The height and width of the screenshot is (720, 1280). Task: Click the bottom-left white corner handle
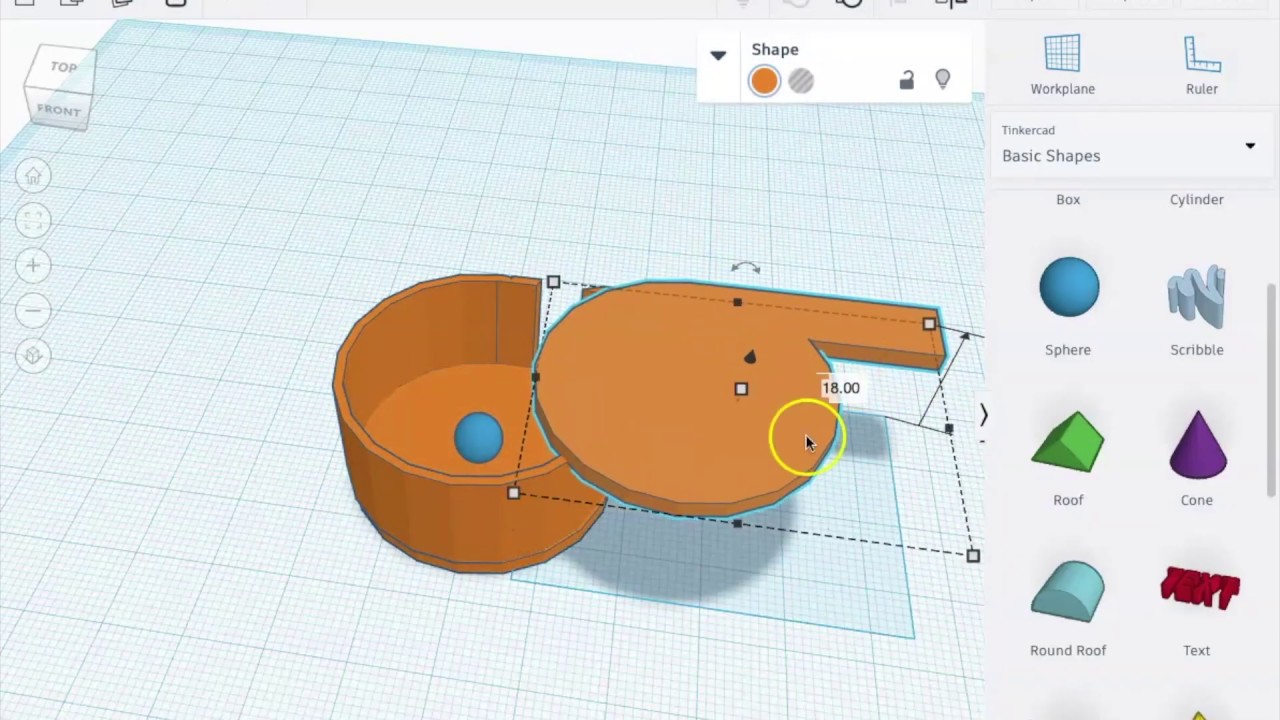pyautogui.click(x=513, y=493)
